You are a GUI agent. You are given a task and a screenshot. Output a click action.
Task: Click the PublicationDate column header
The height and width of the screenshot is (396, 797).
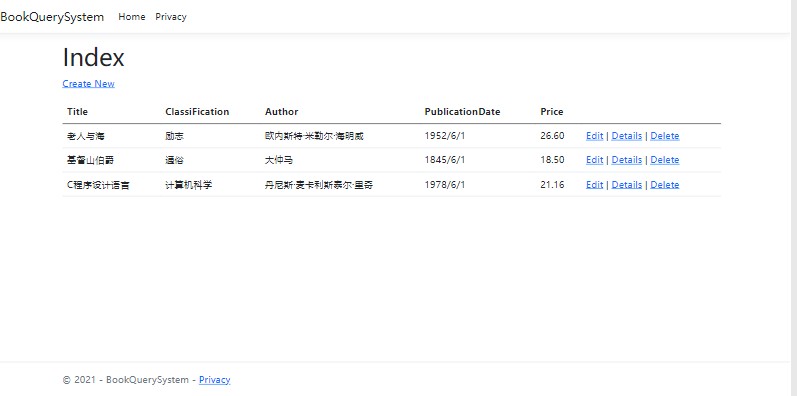(x=463, y=112)
